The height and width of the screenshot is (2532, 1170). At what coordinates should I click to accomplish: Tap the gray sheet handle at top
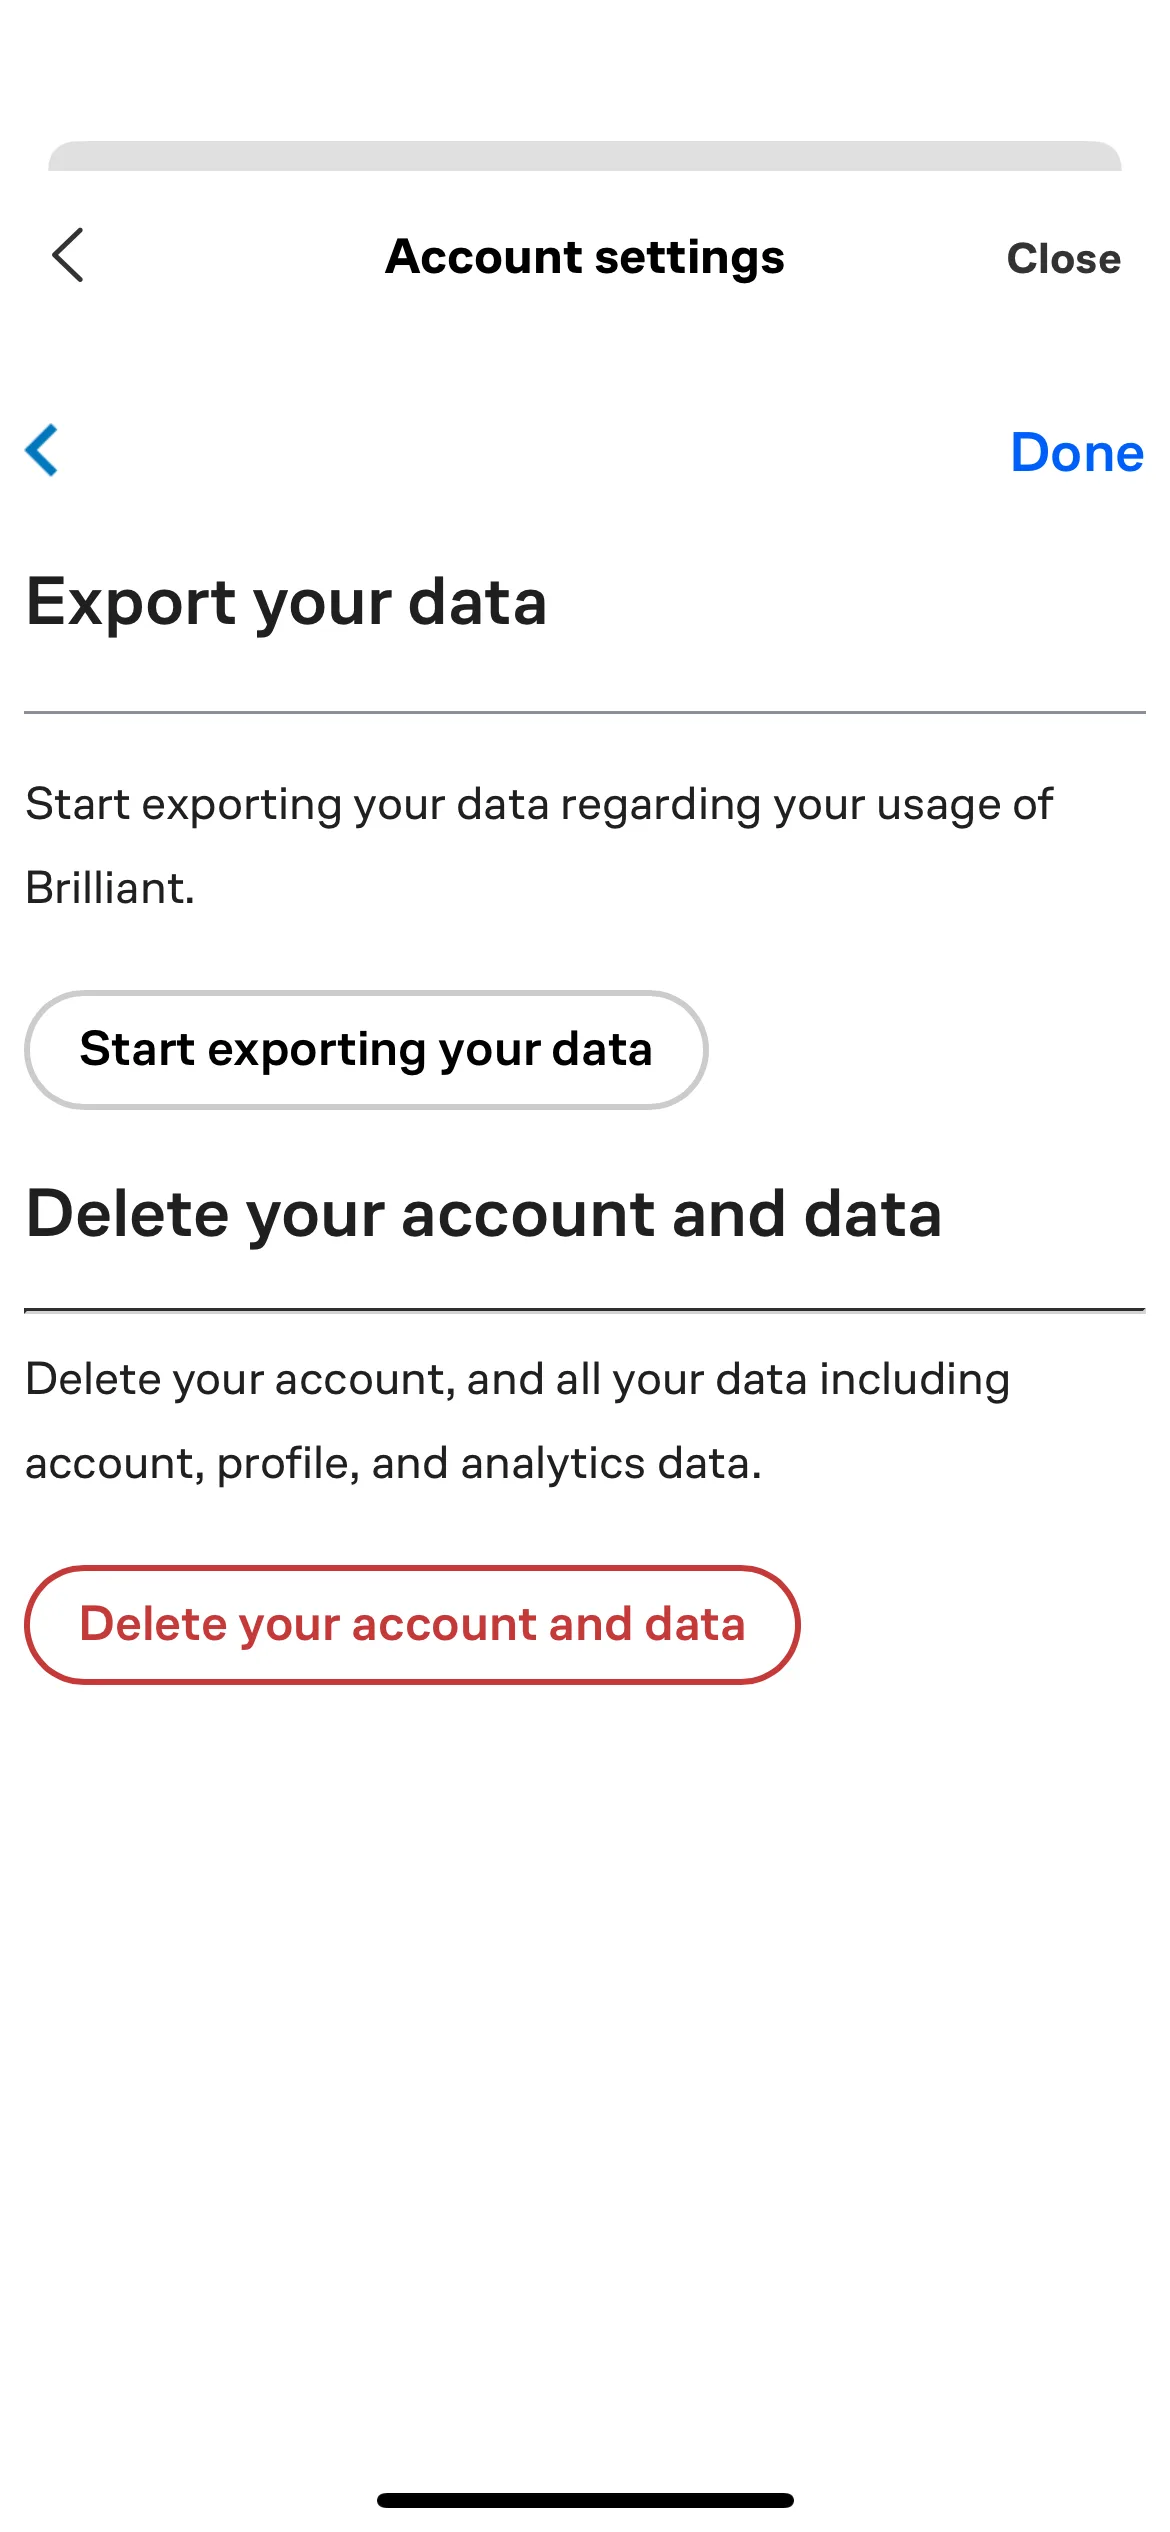pyautogui.click(x=585, y=156)
